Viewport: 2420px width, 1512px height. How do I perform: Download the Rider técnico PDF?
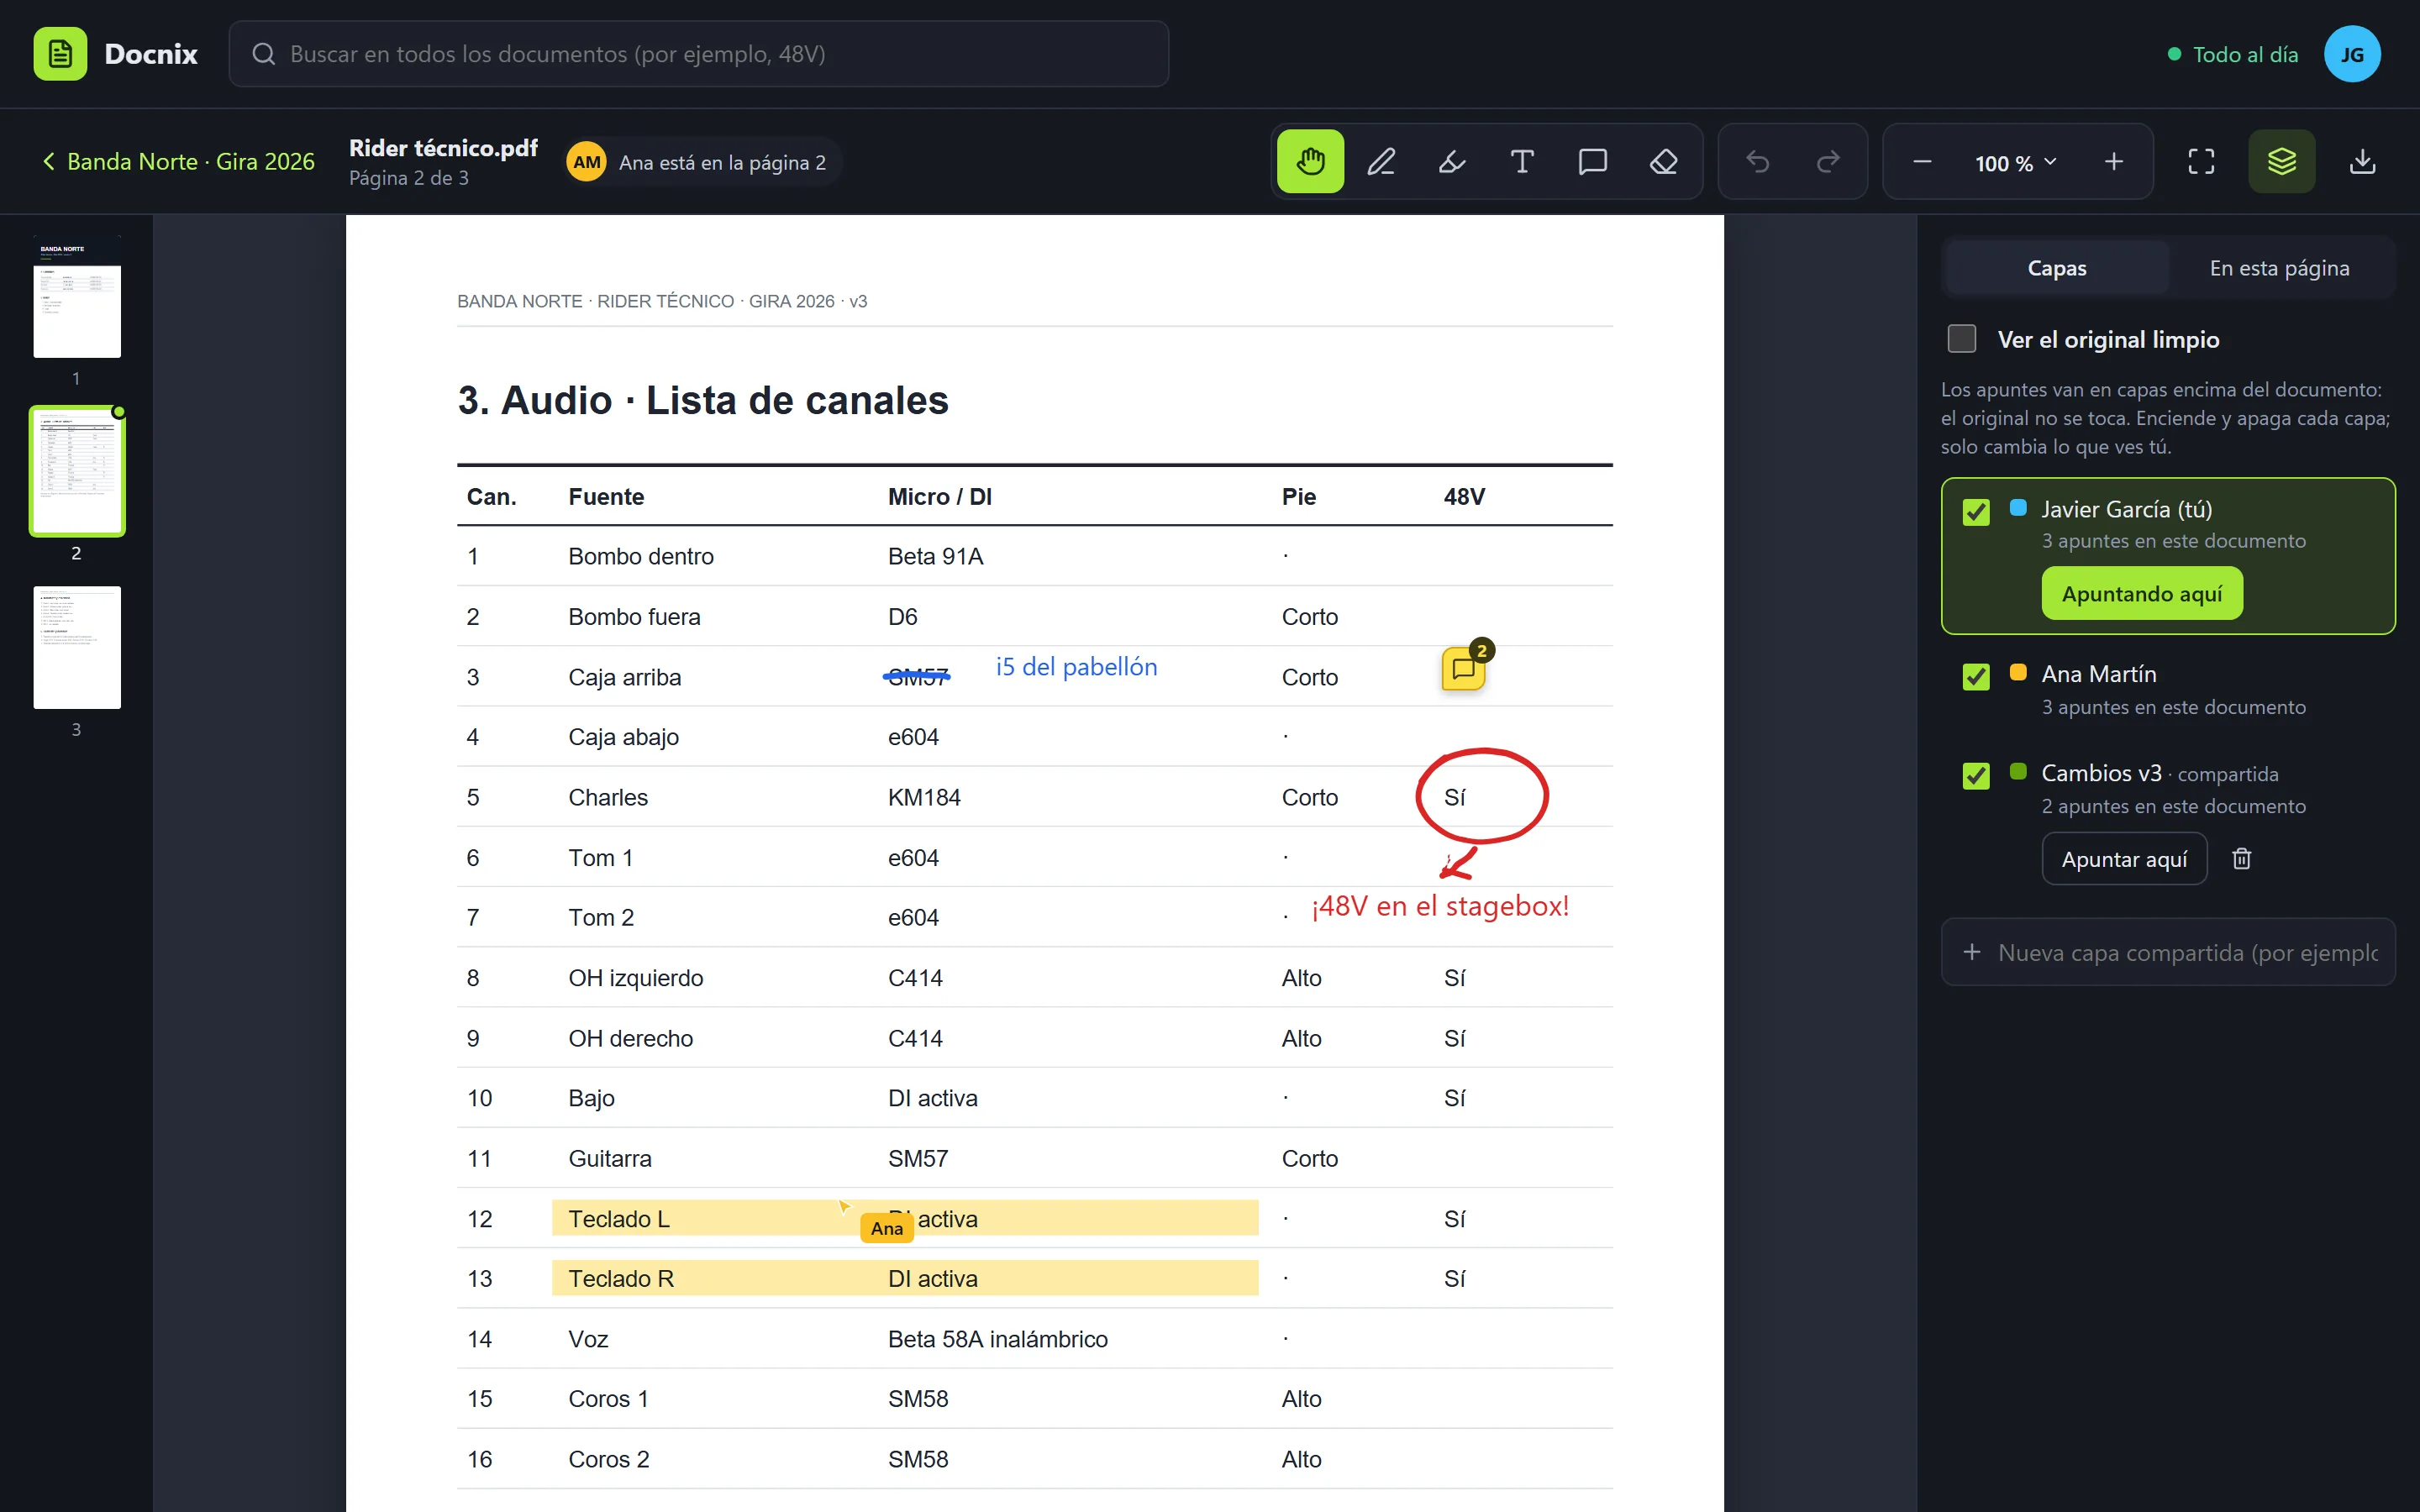(2362, 161)
